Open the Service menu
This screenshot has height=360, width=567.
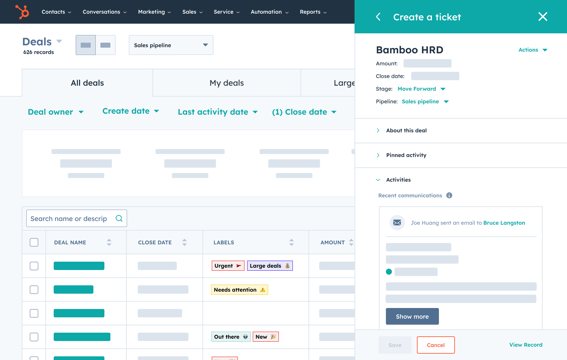[226, 12]
